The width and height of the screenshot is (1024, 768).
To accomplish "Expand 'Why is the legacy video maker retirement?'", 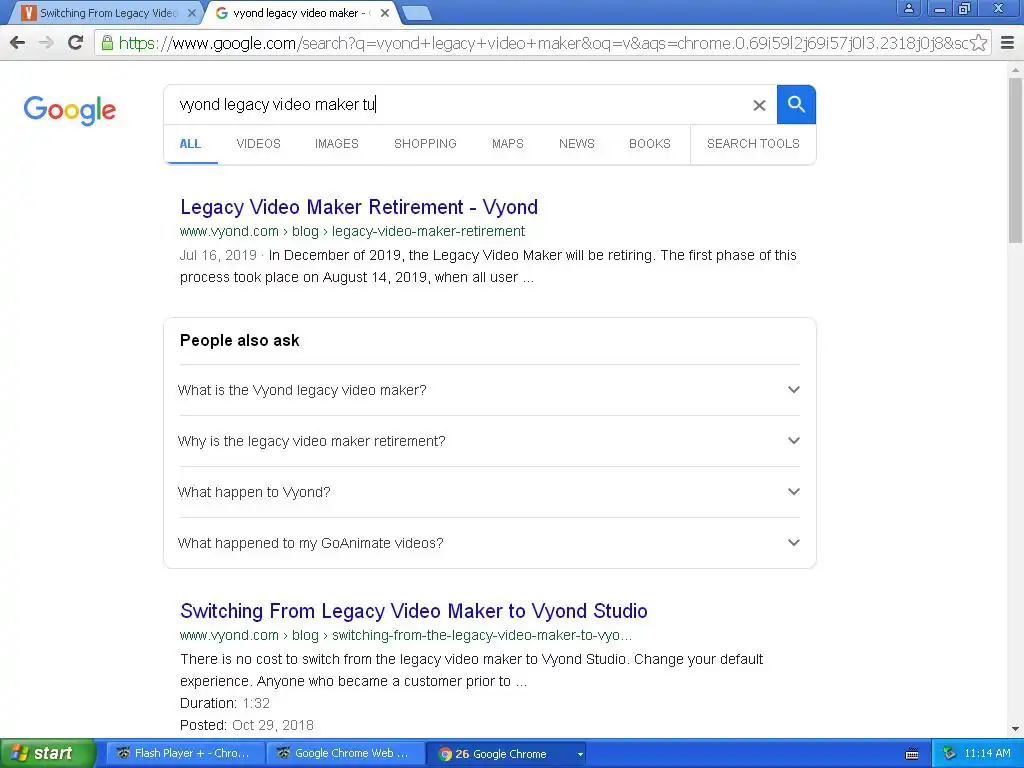I will click(489, 441).
